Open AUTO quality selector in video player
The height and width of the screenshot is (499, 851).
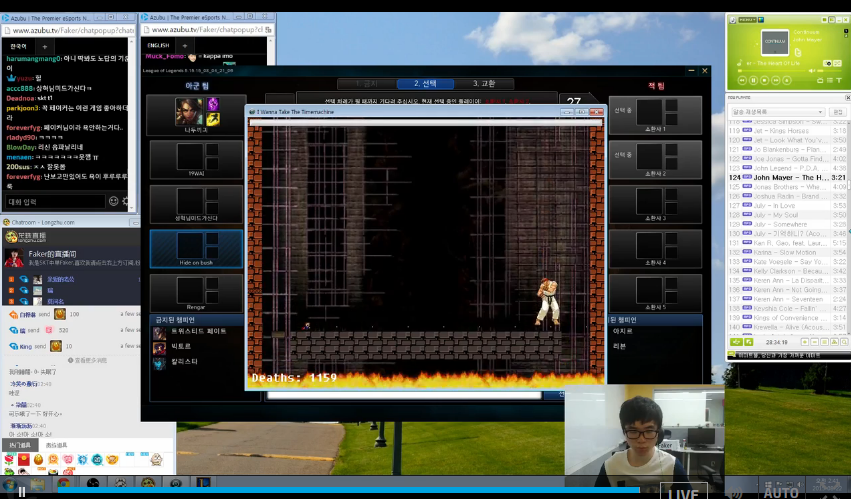pos(780,493)
